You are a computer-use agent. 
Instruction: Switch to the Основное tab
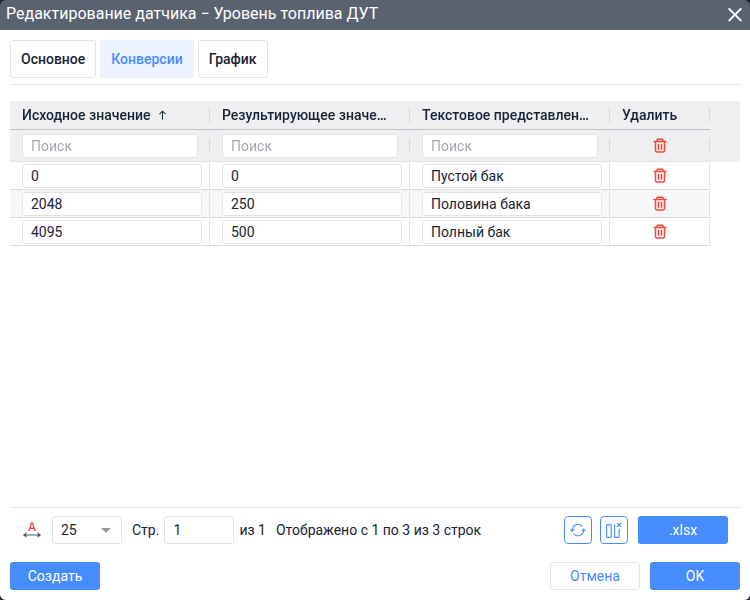tap(53, 59)
